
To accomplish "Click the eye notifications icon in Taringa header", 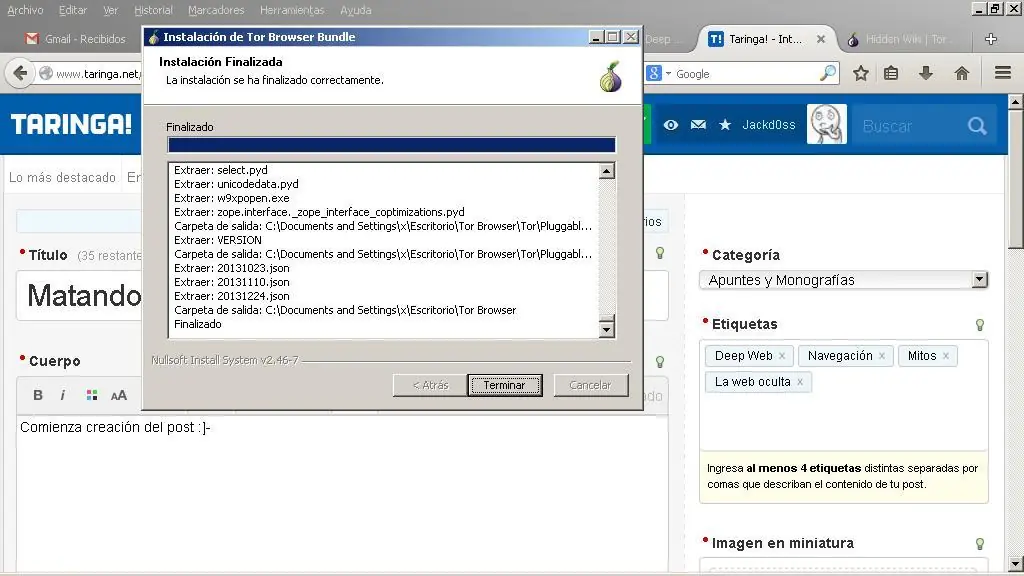I will [x=671, y=125].
